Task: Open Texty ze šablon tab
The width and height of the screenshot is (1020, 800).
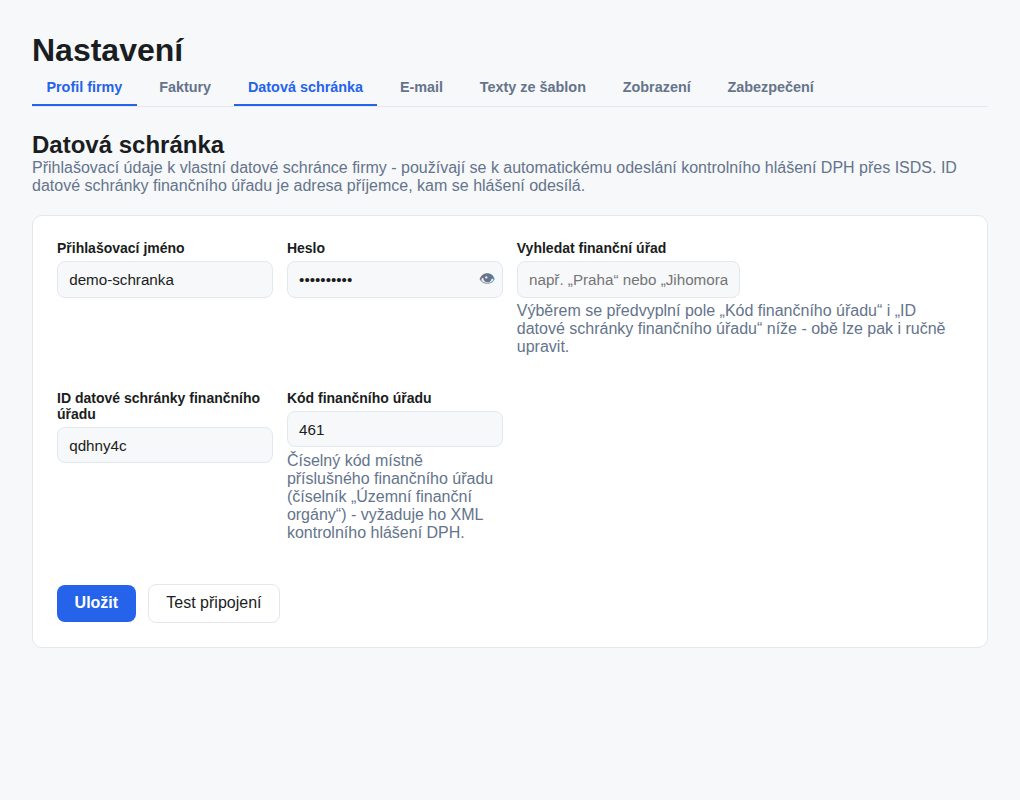Action: click(x=532, y=87)
